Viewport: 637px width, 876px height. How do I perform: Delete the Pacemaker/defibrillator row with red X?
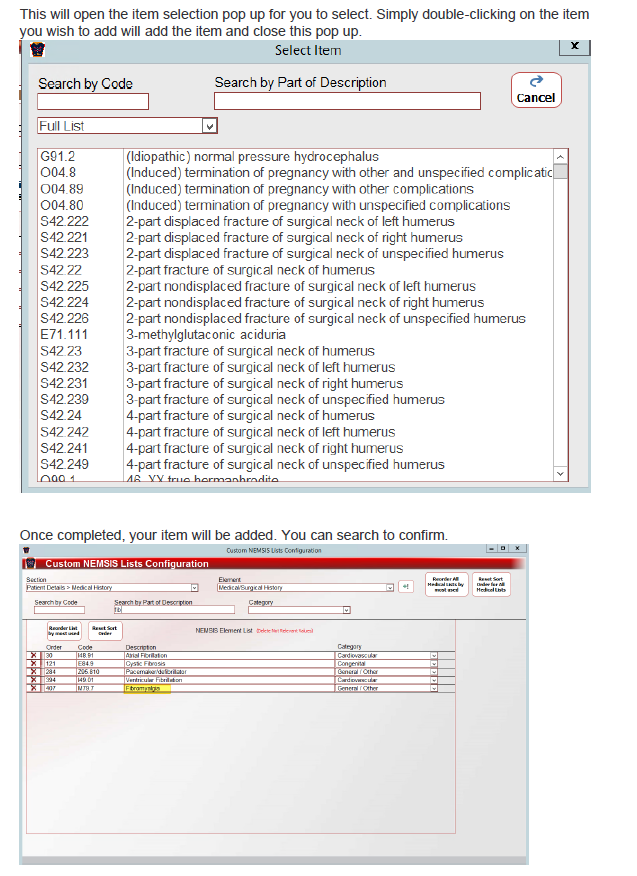[x=34, y=672]
